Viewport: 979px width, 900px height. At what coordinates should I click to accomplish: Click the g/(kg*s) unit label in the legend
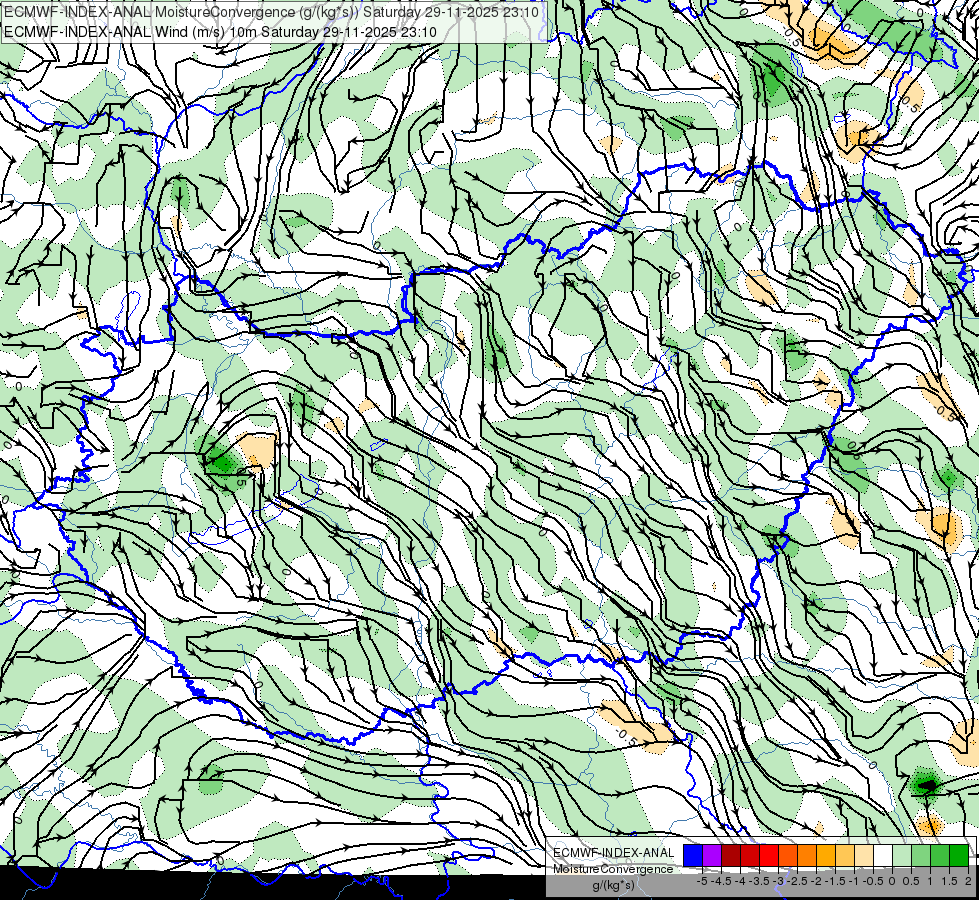[x=614, y=886]
